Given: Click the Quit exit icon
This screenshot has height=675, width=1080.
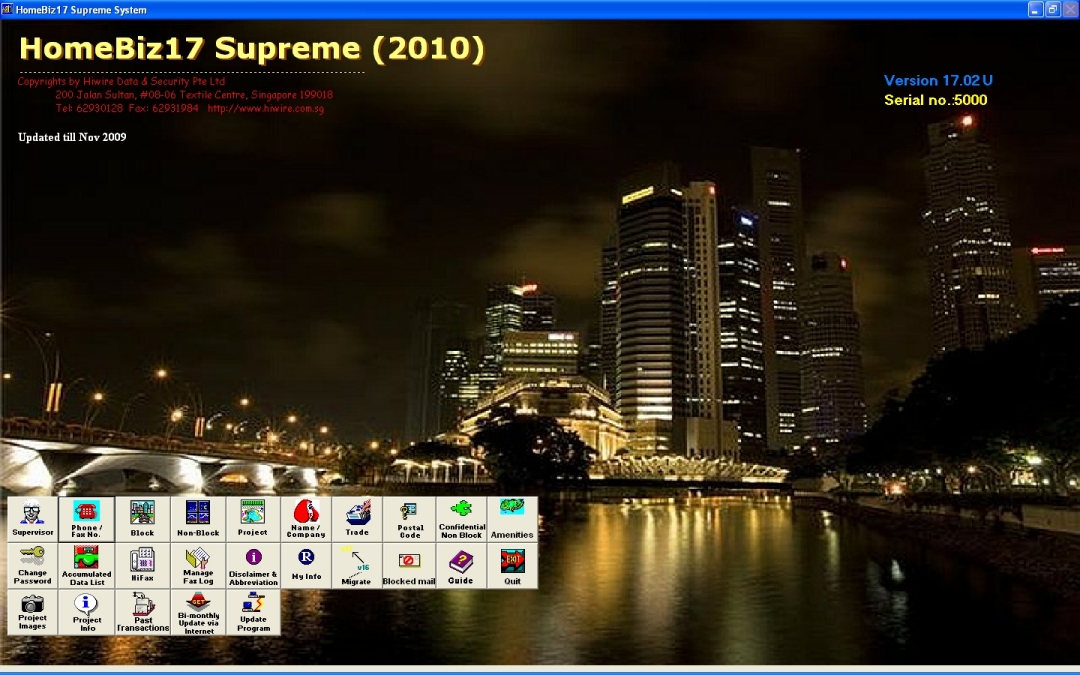Looking at the screenshot, I should [512, 565].
